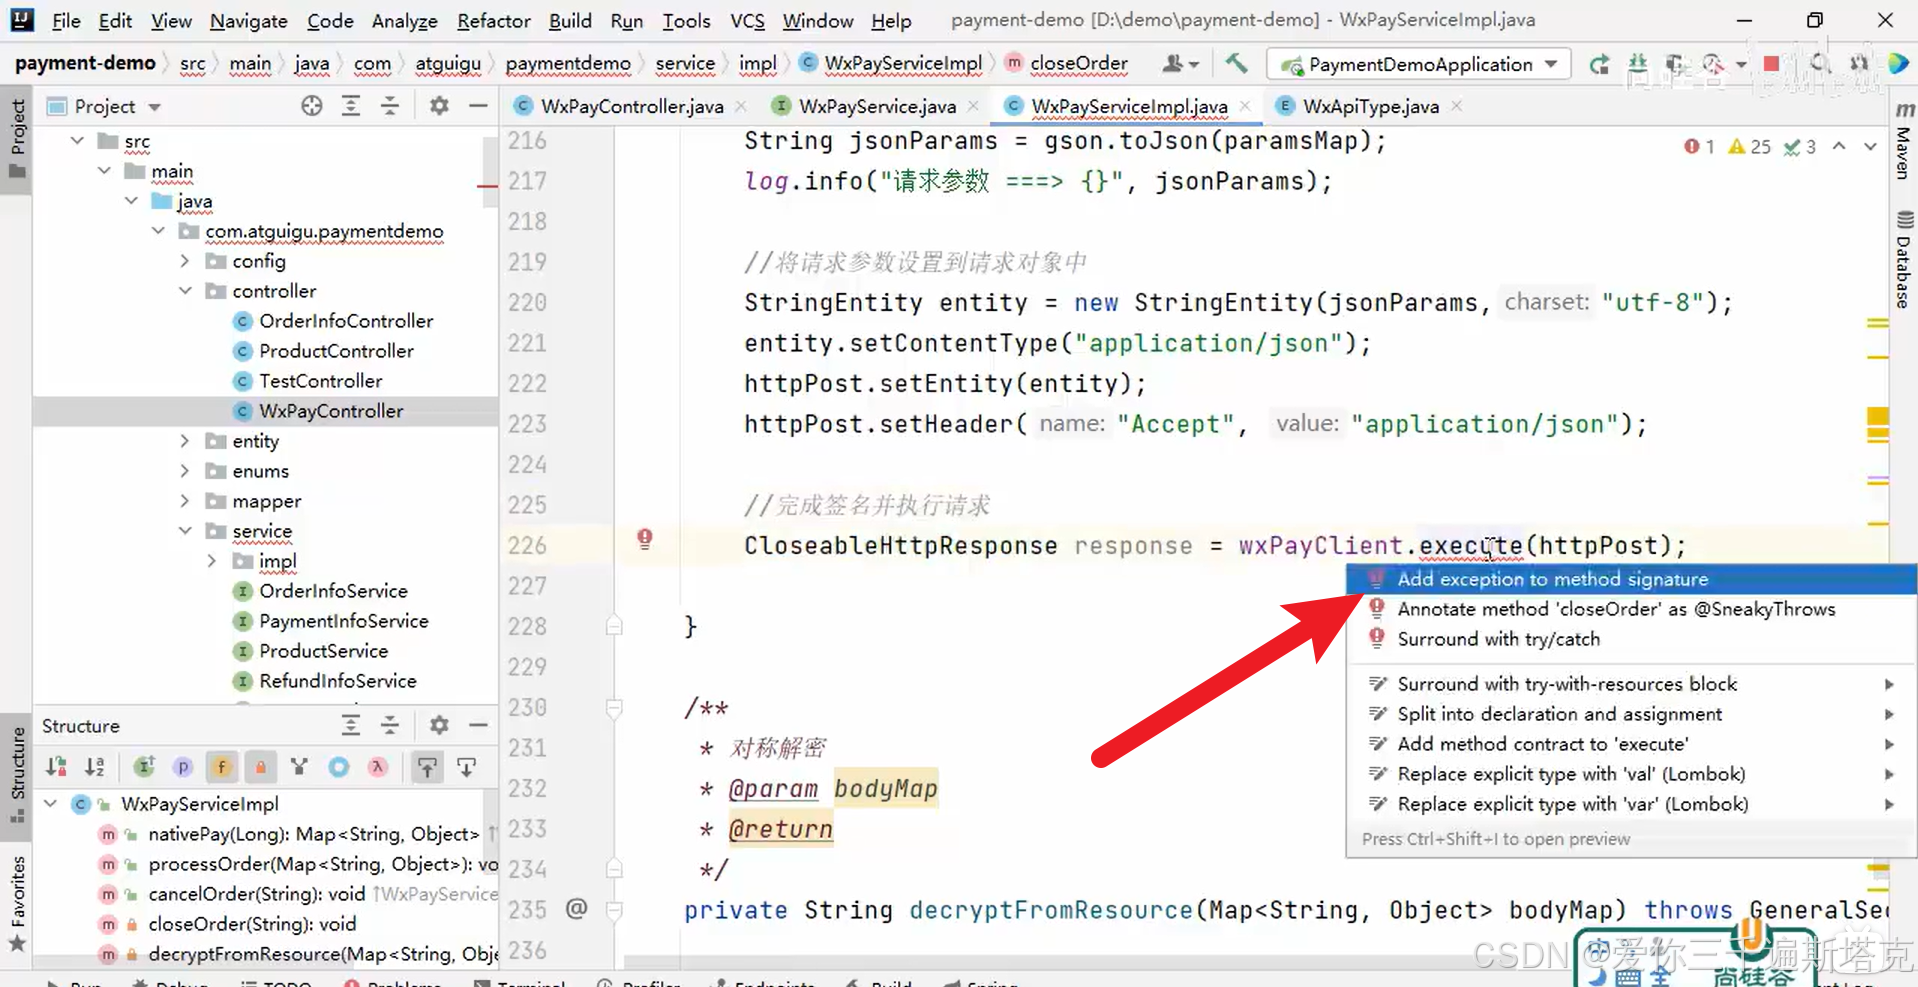This screenshot has width=1918, height=987.
Task: Close the WxPayController.java tab
Action: tap(741, 106)
